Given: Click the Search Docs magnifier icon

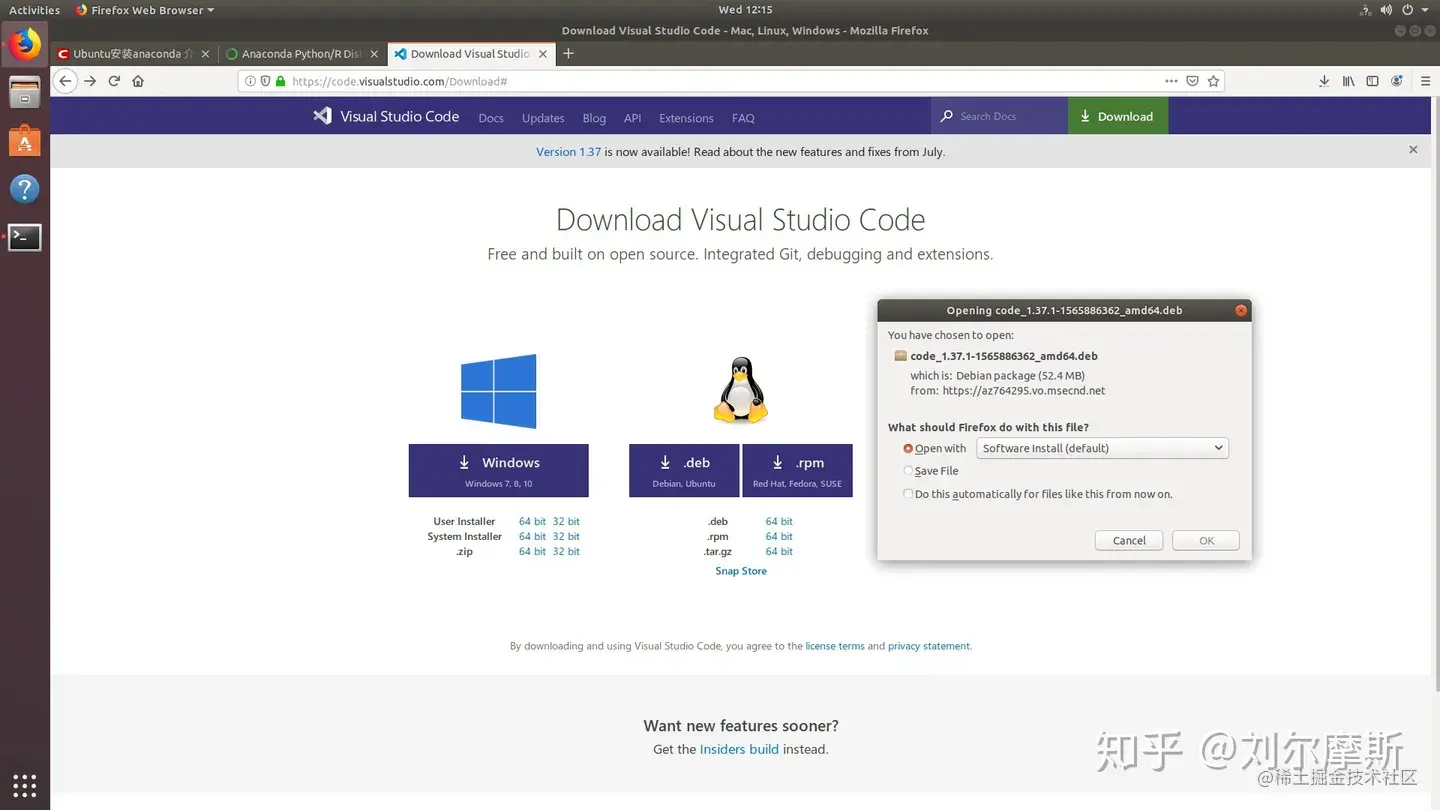Looking at the screenshot, I should pyautogui.click(x=946, y=116).
